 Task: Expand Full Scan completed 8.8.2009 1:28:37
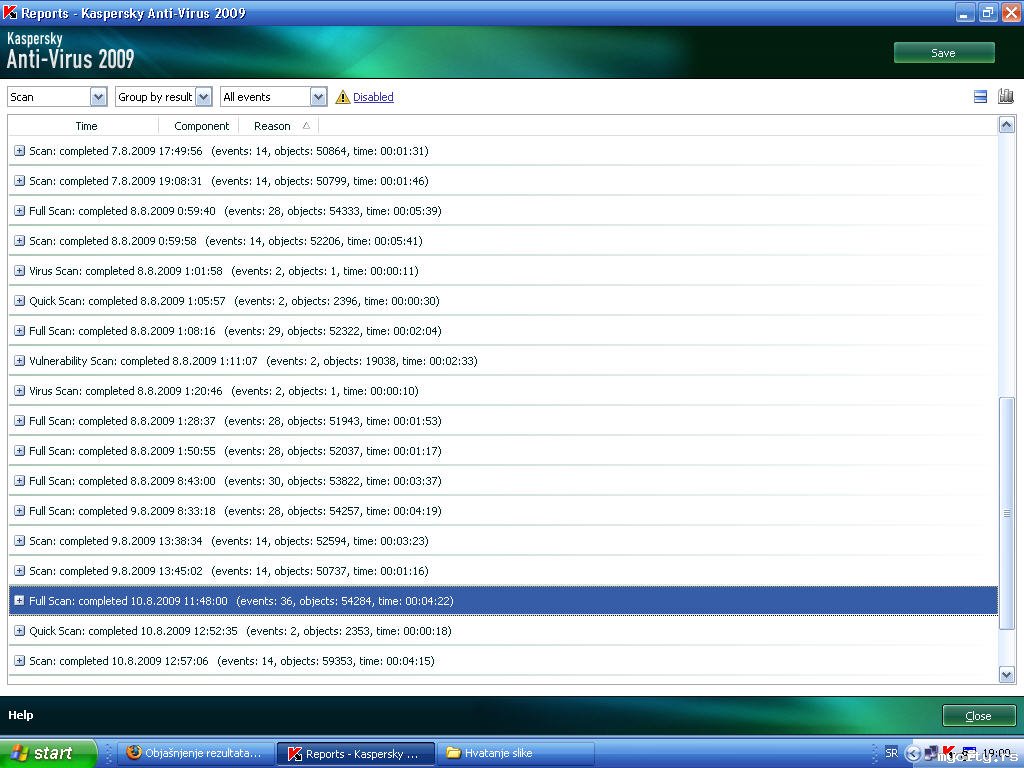(20, 421)
